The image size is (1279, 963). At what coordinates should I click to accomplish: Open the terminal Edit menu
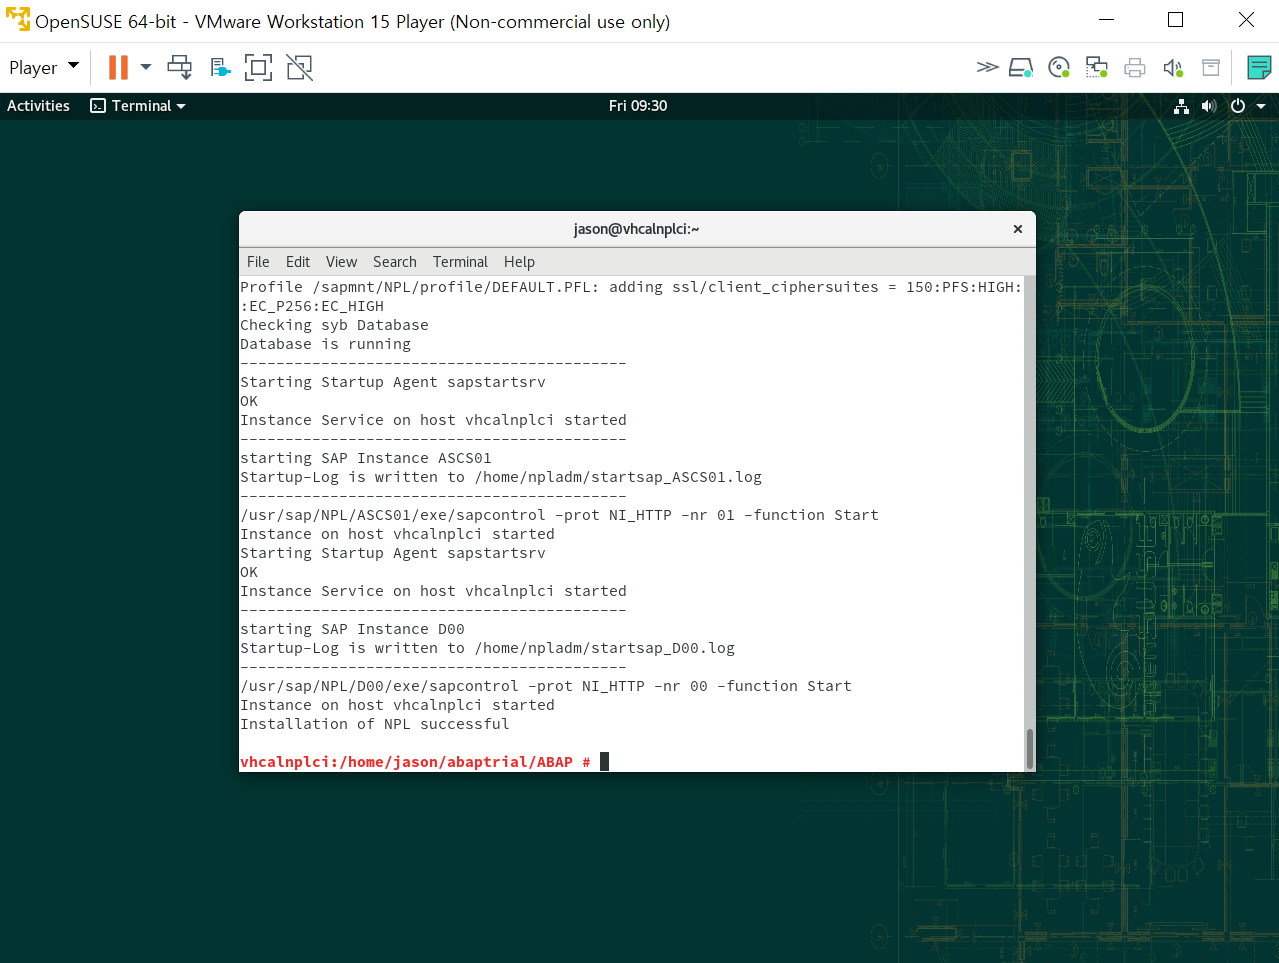[298, 262]
